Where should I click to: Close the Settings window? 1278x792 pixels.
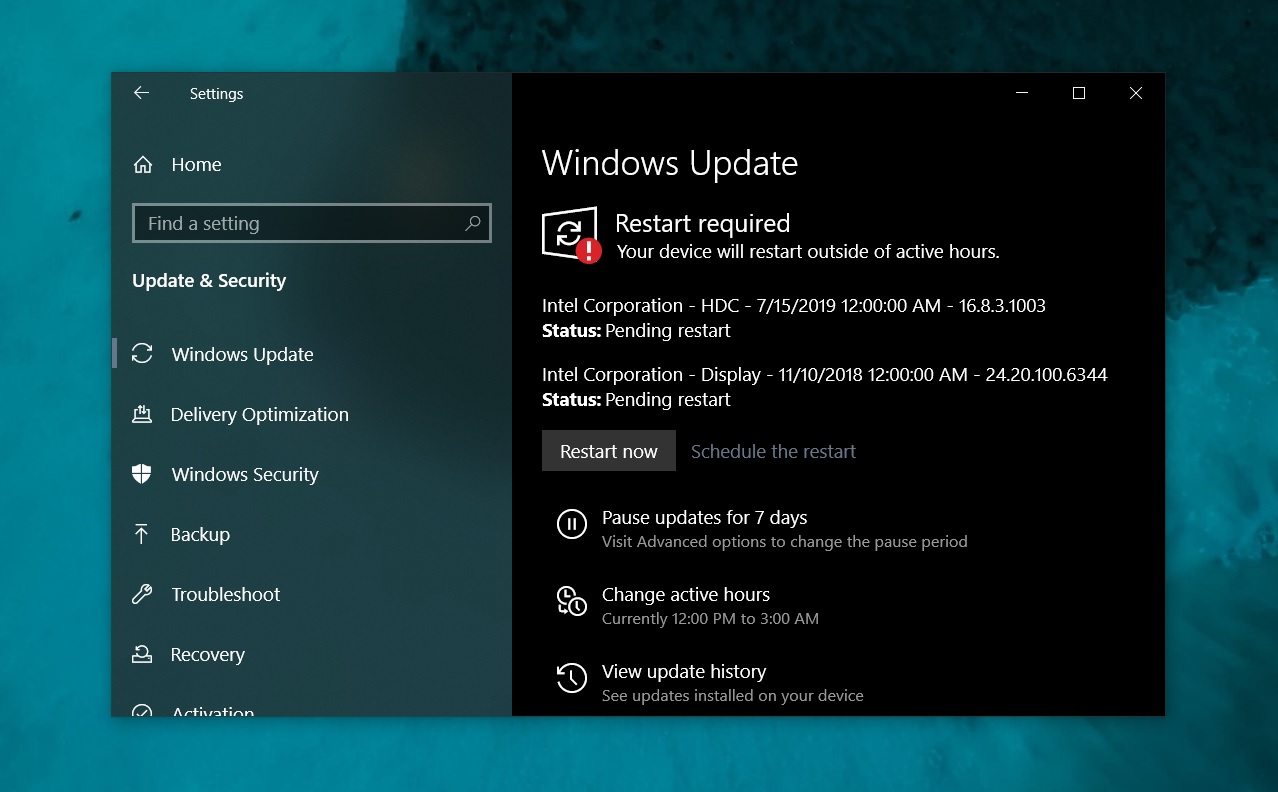(x=1136, y=93)
